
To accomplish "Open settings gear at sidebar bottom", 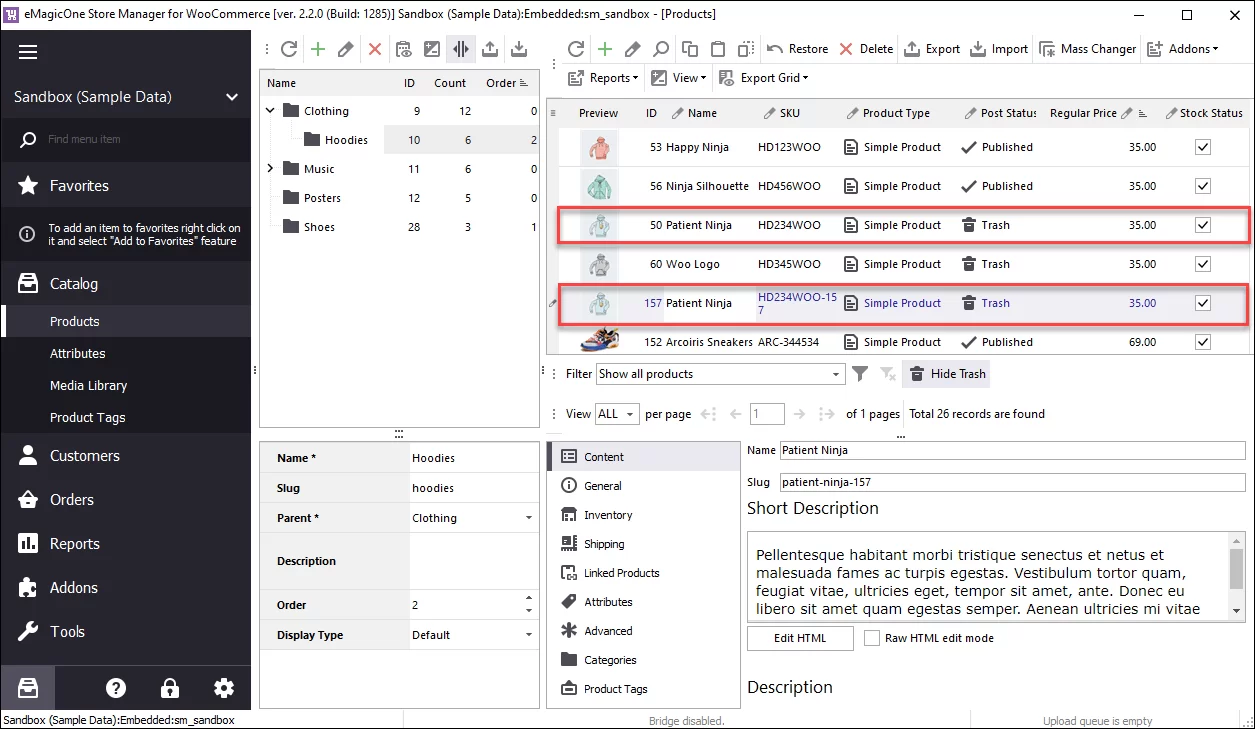I will pyautogui.click(x=224, y=688).
